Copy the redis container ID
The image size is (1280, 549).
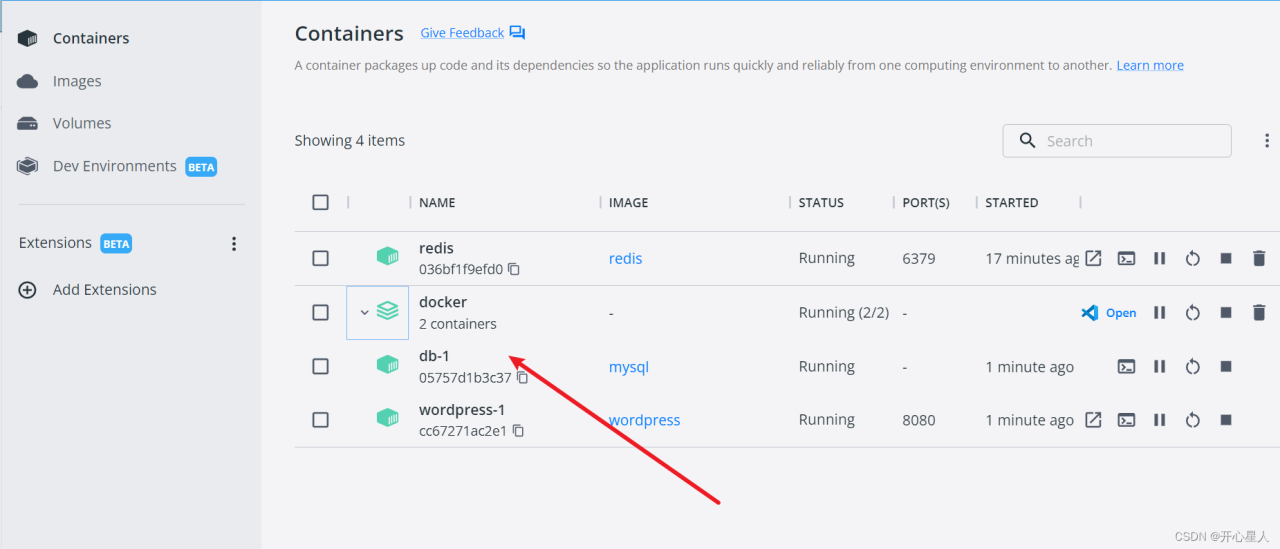(514, 269)
